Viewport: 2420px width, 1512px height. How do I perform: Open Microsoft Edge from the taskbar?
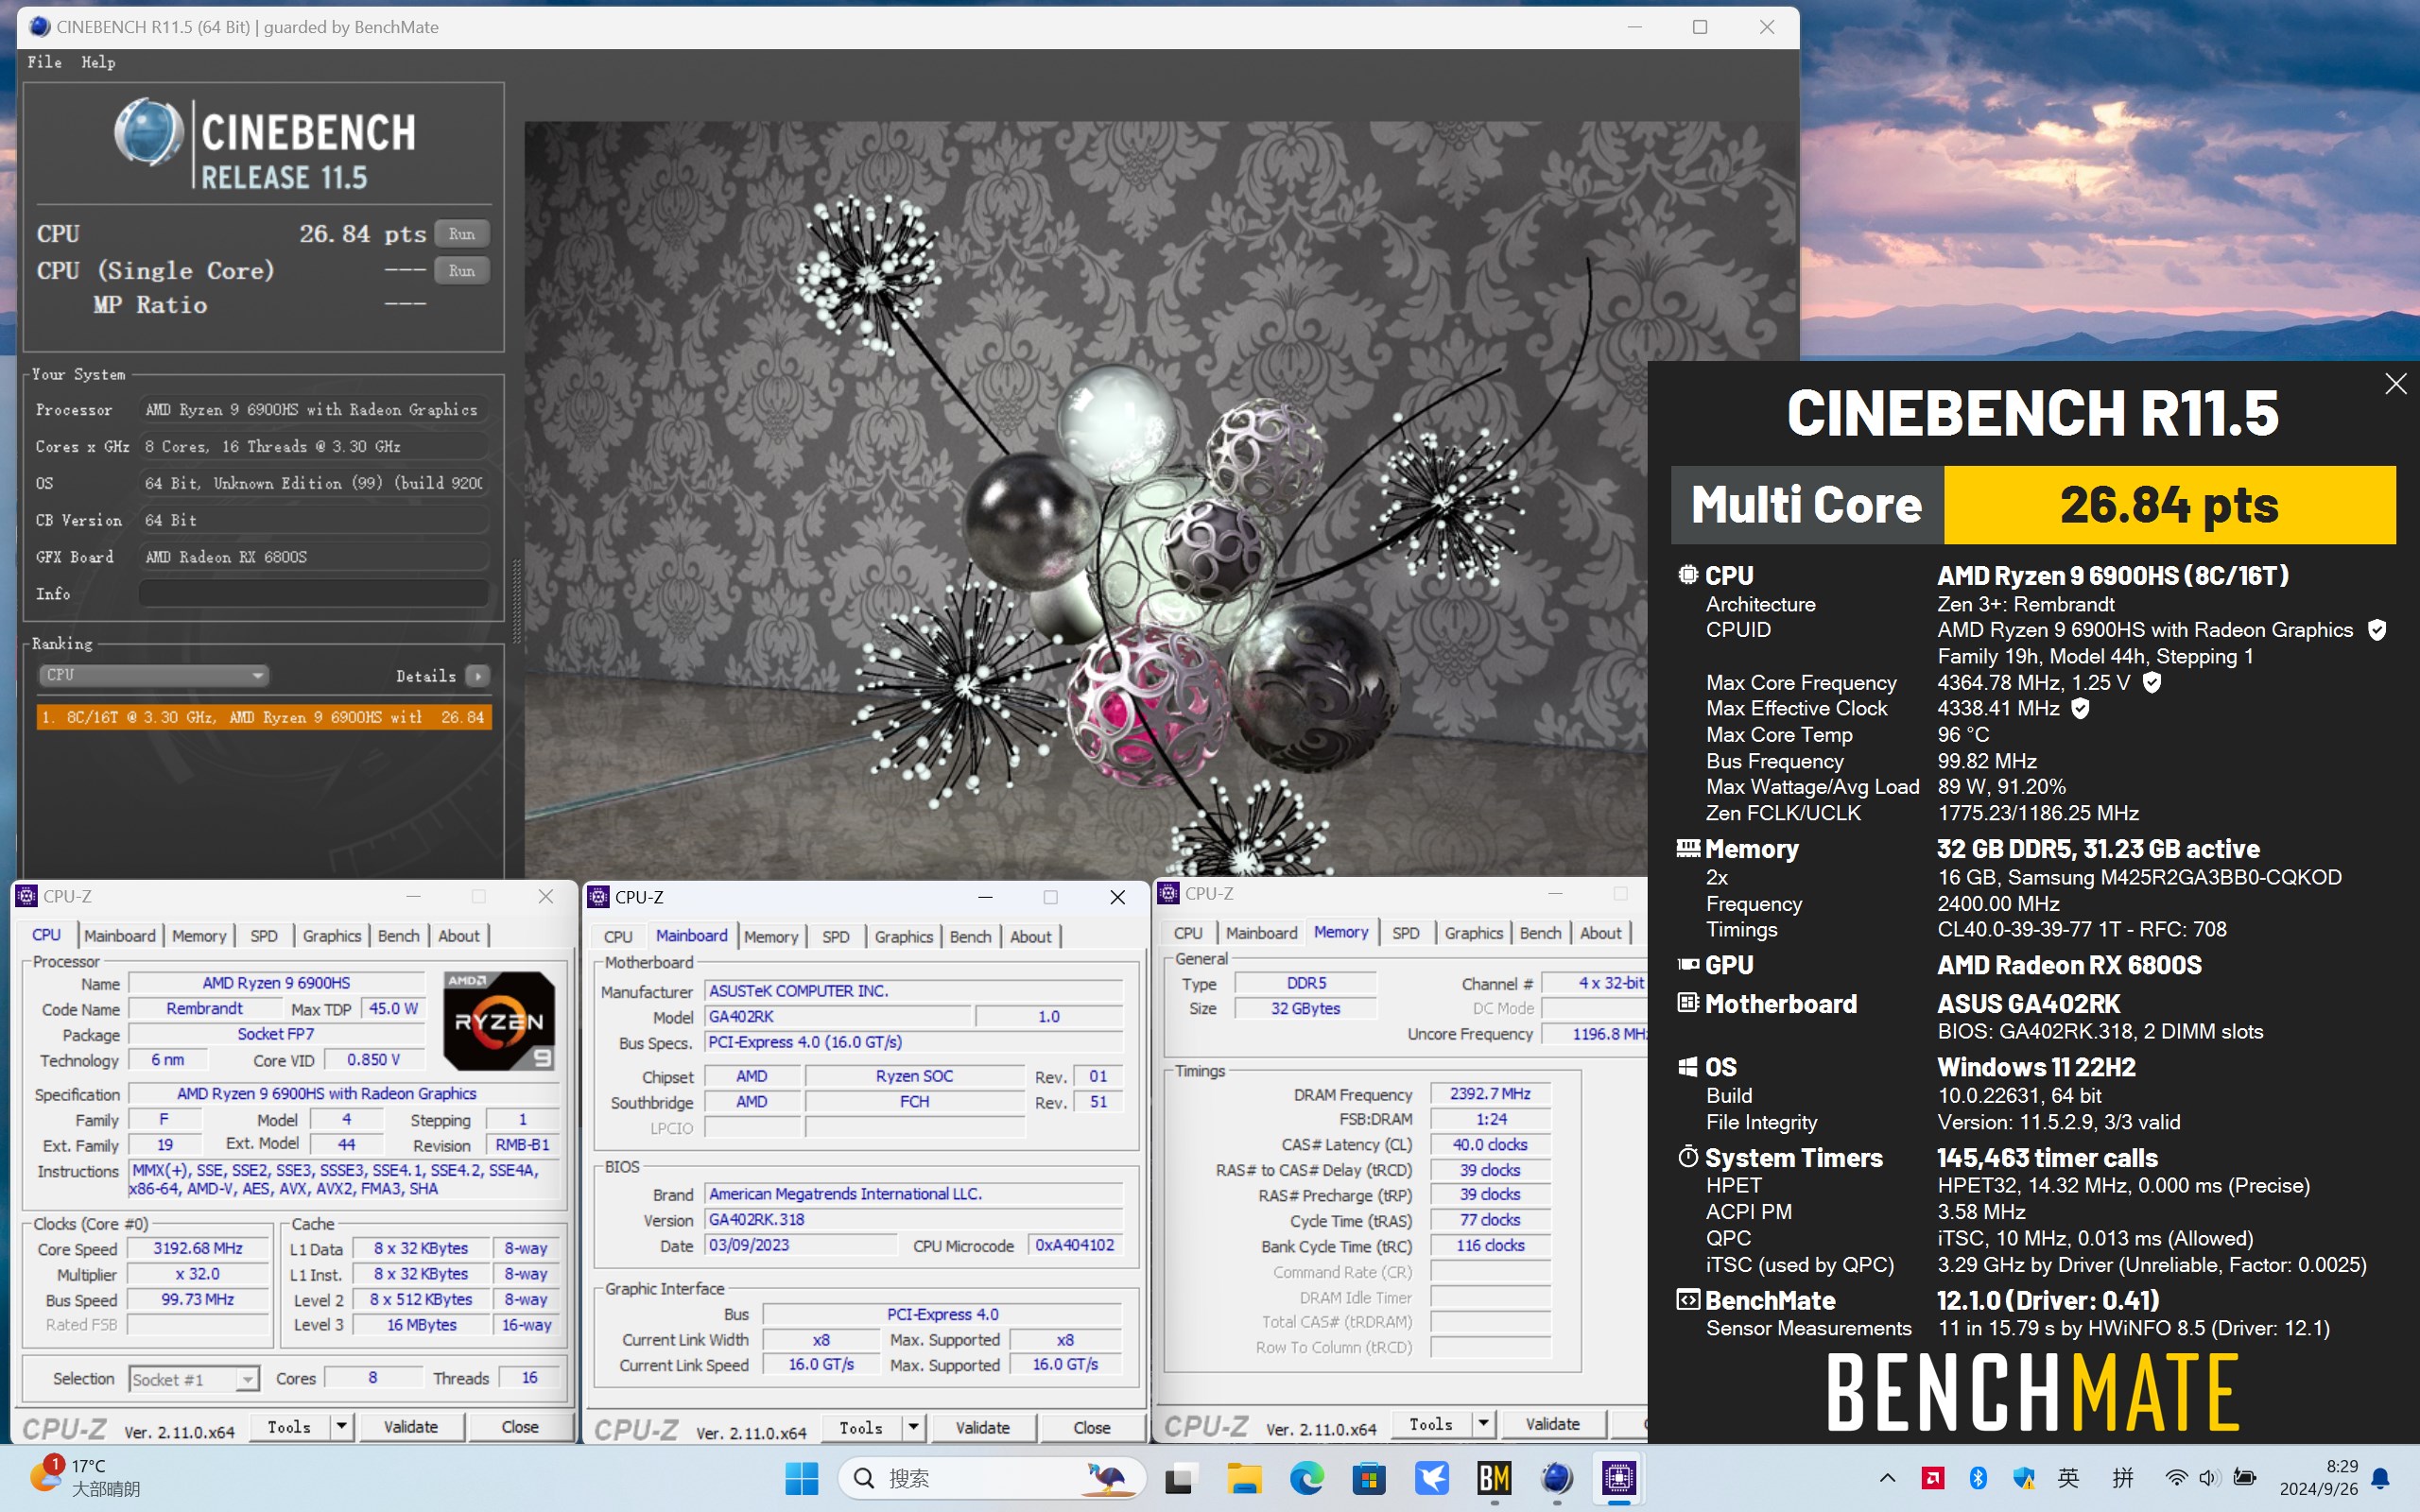(x=1307, y=1478)
